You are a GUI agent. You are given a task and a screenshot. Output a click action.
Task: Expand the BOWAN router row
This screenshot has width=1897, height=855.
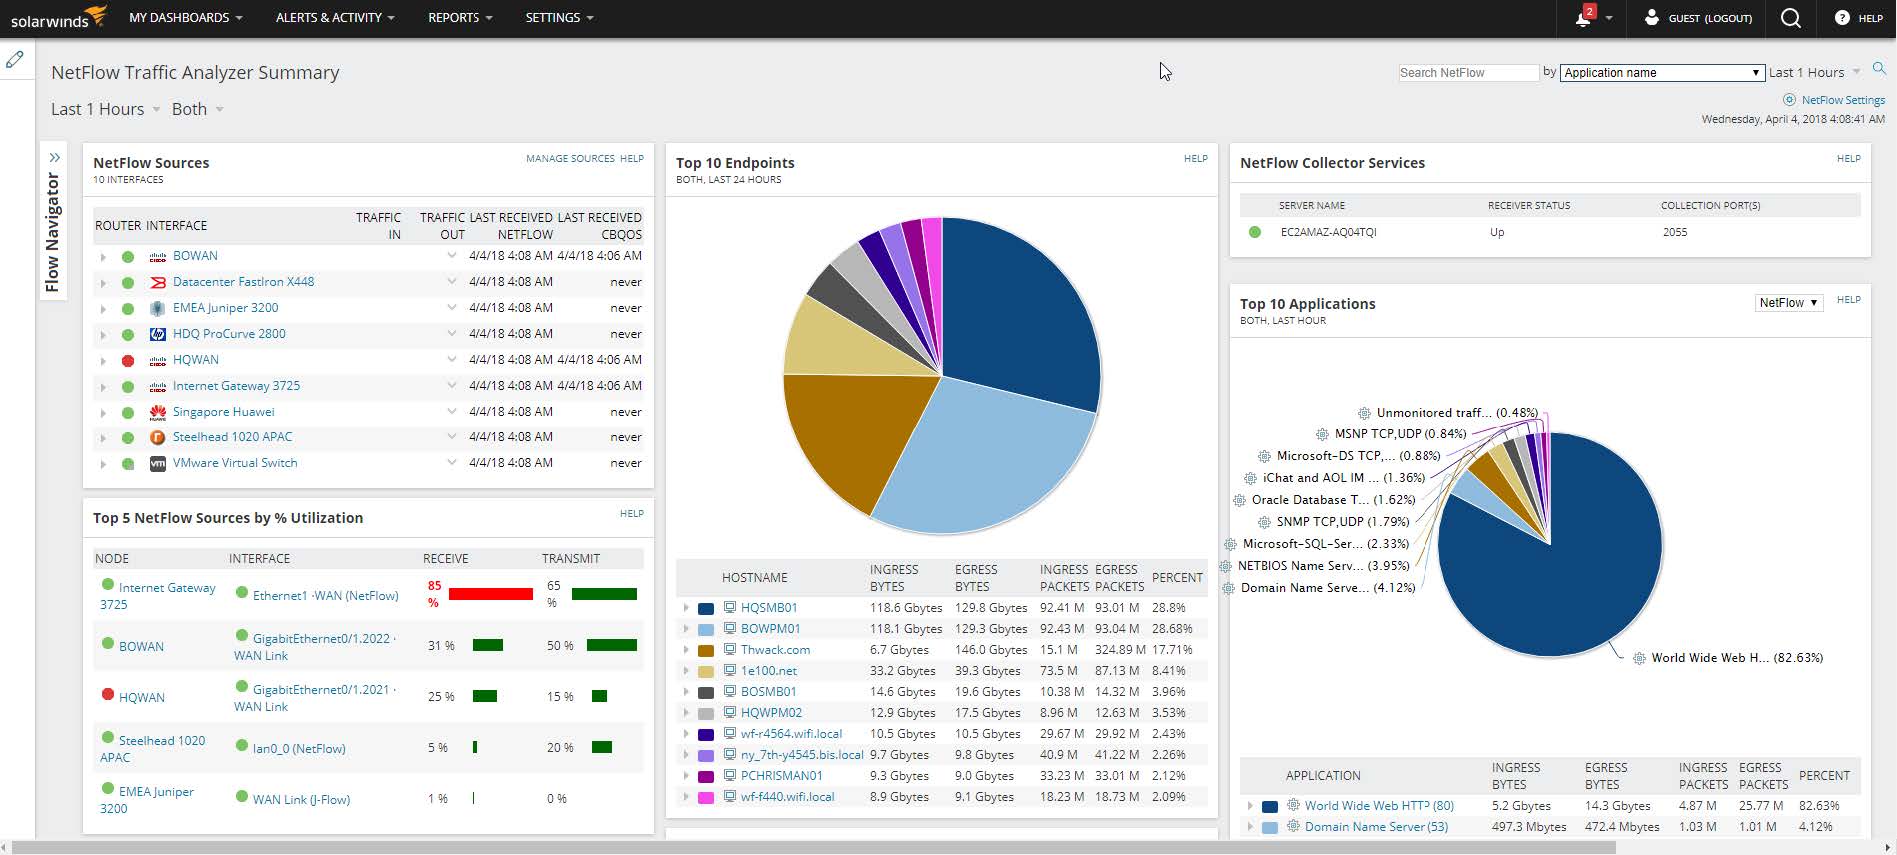point(103,257)
